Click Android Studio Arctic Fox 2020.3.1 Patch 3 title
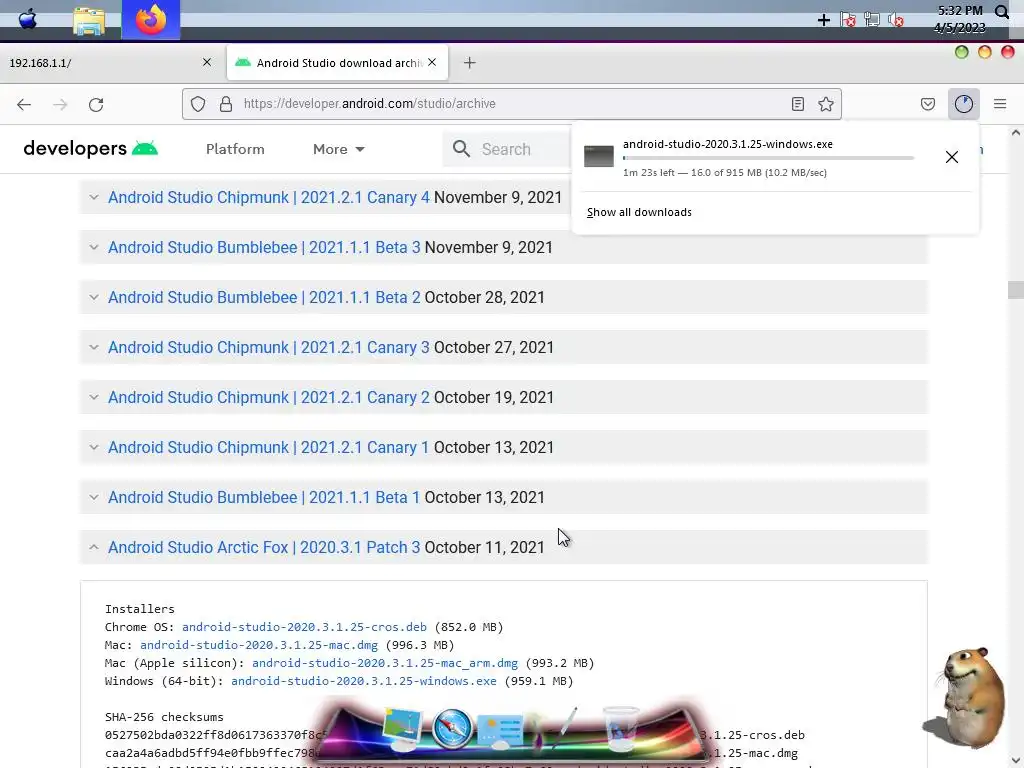Viewport: 1024px width, 768px height. (264, 547)
